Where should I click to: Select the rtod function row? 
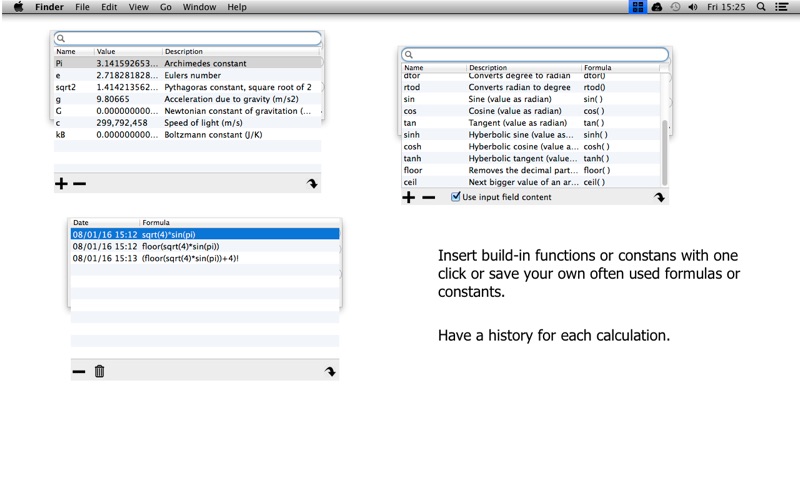pyautogui.click(x=531, y=87)
